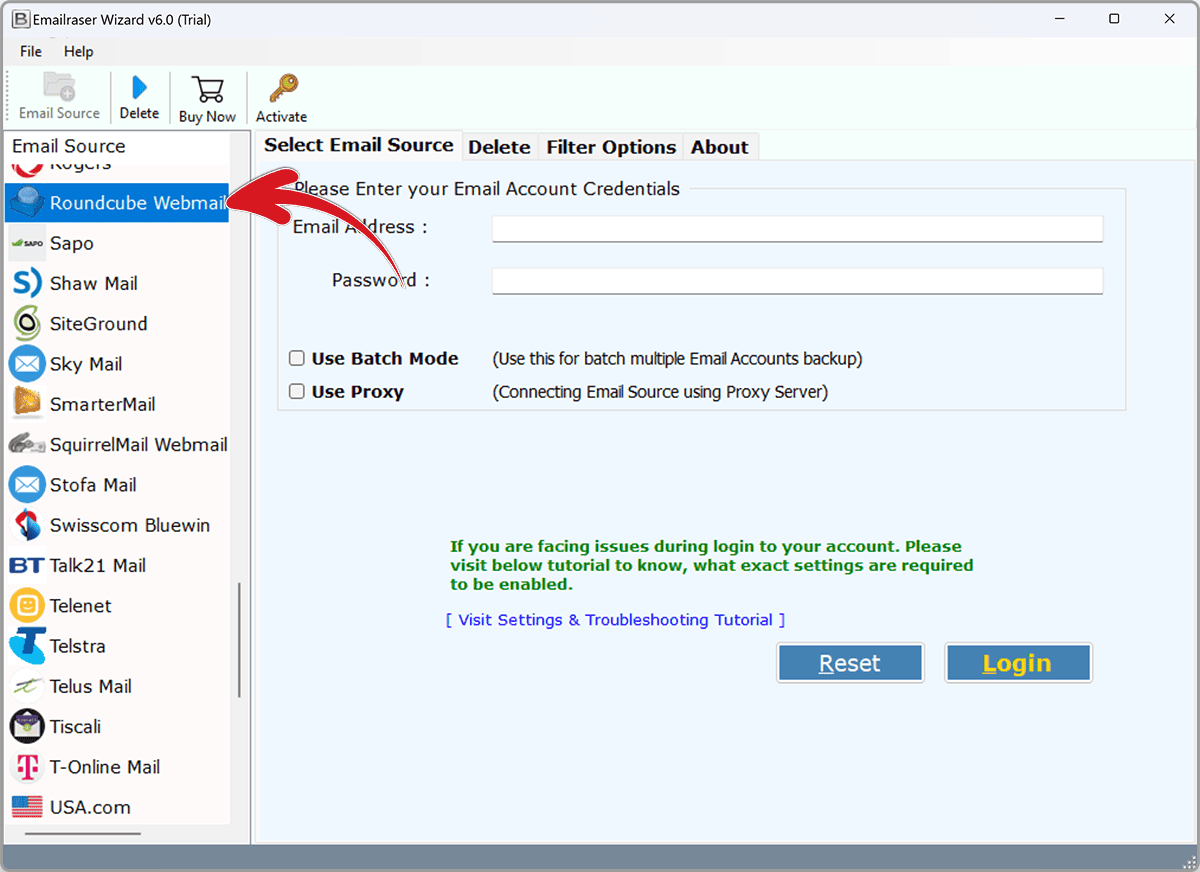Click the Login button
The width and height of the screenshot is (1200, 872).
coord(1018,663)
